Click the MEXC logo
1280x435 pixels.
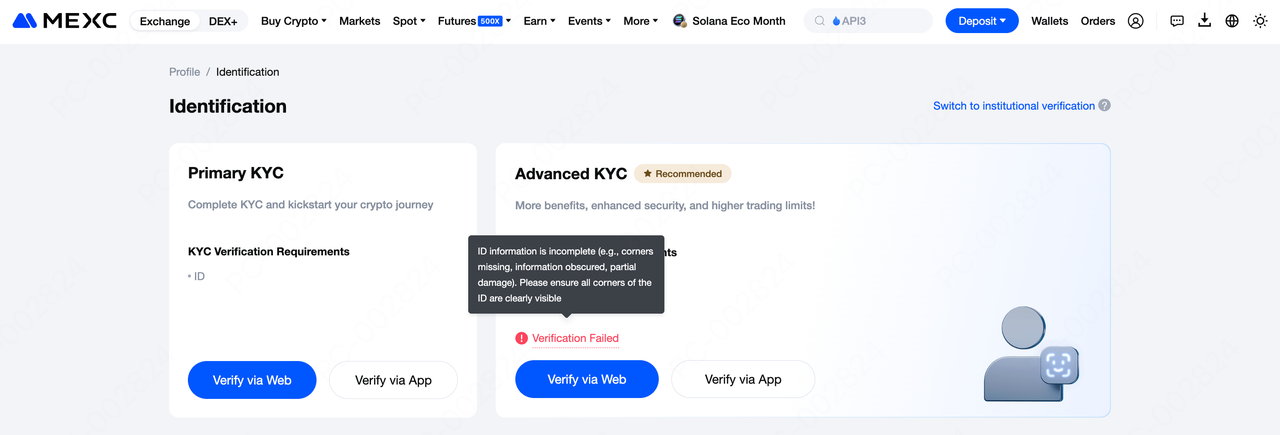pos(64,20)
